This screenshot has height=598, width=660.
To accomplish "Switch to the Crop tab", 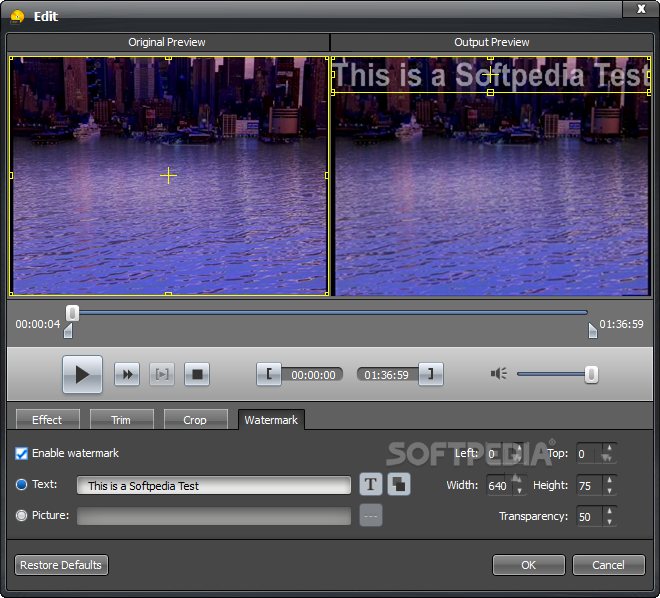I will [x=195, y=420].
